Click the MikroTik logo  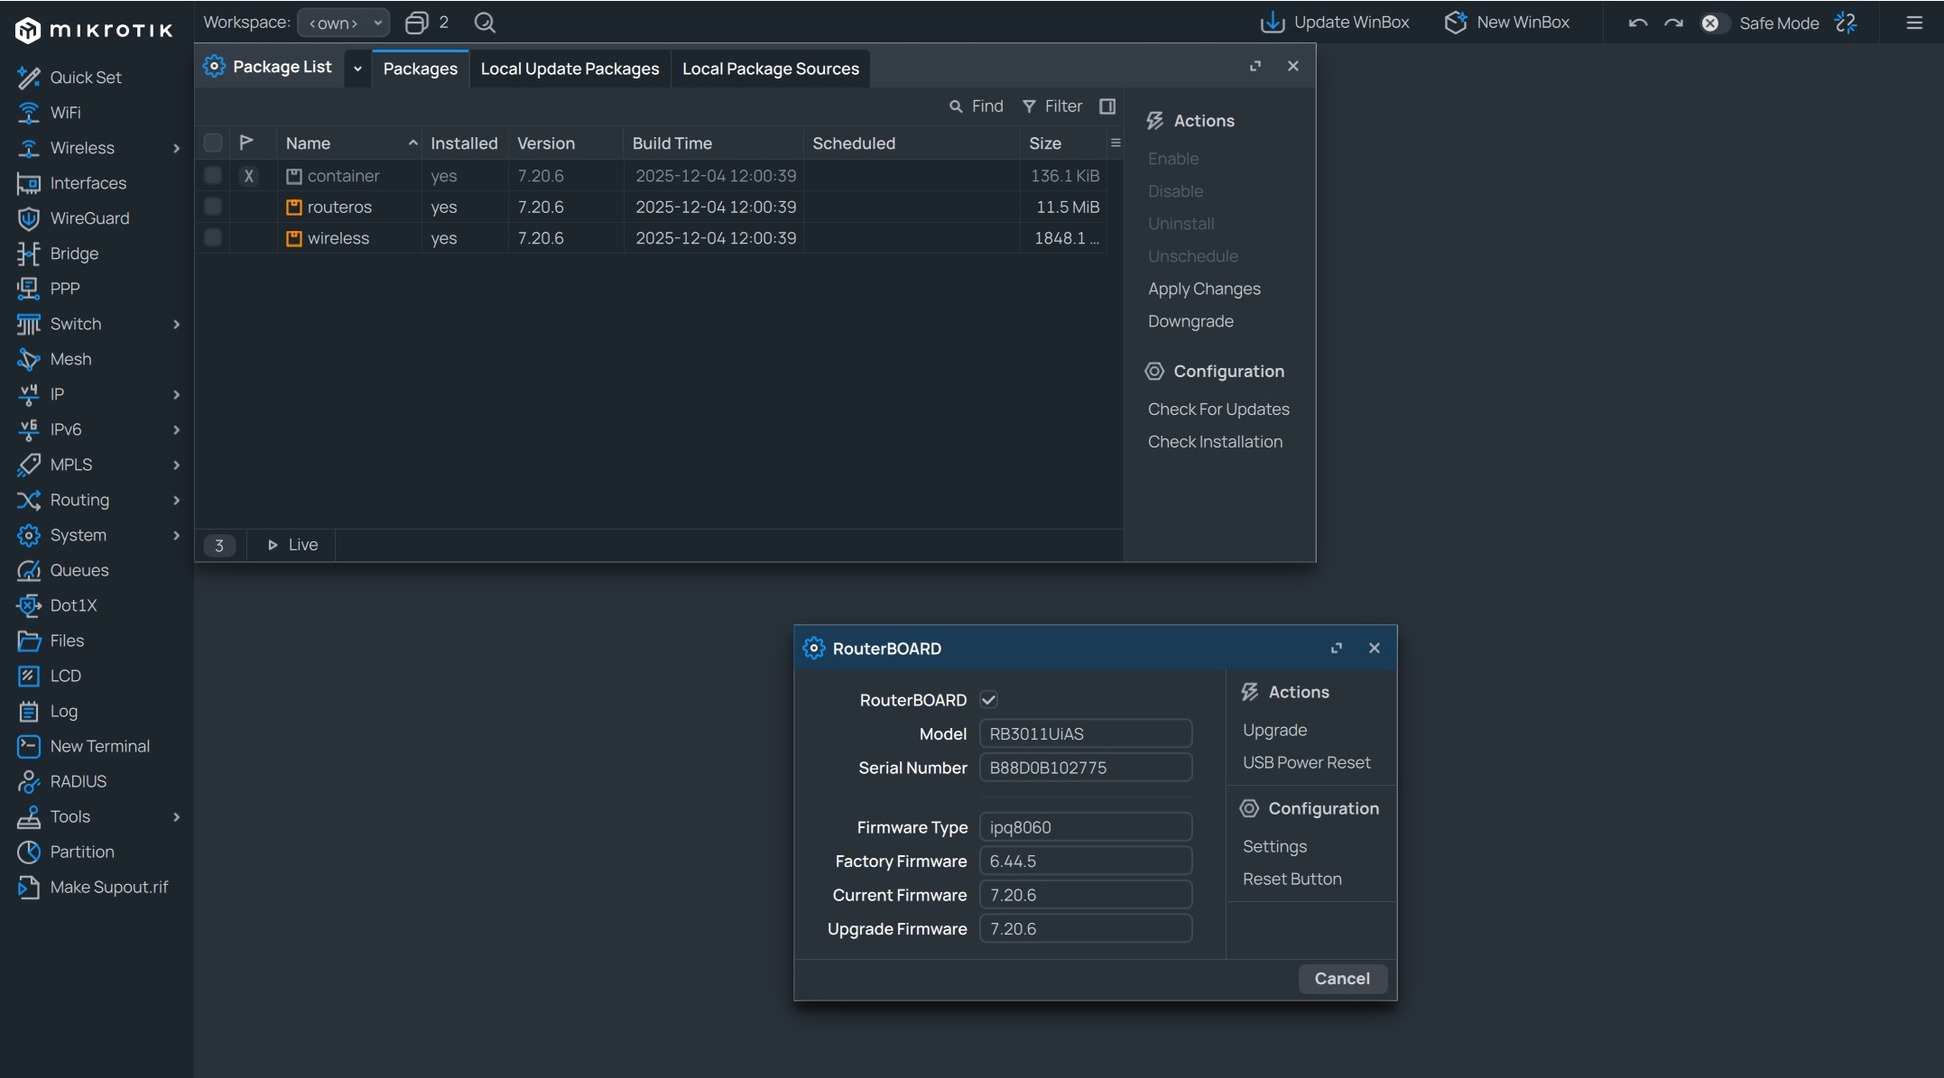[94, 30]
